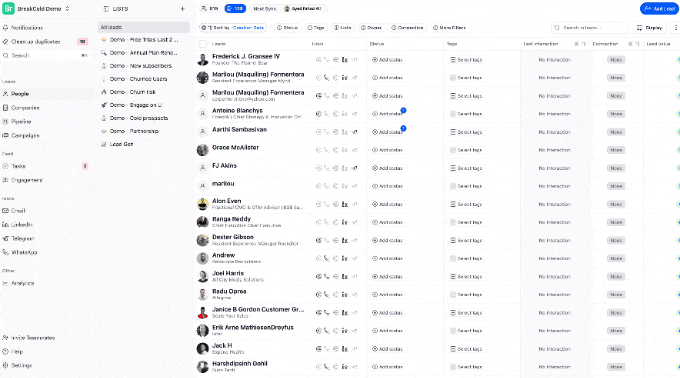Open Frederick J. Gransee IV's avatar photo
Image resolution: width=680 pixels, height=378 pixels.
[x=203, y=59]
